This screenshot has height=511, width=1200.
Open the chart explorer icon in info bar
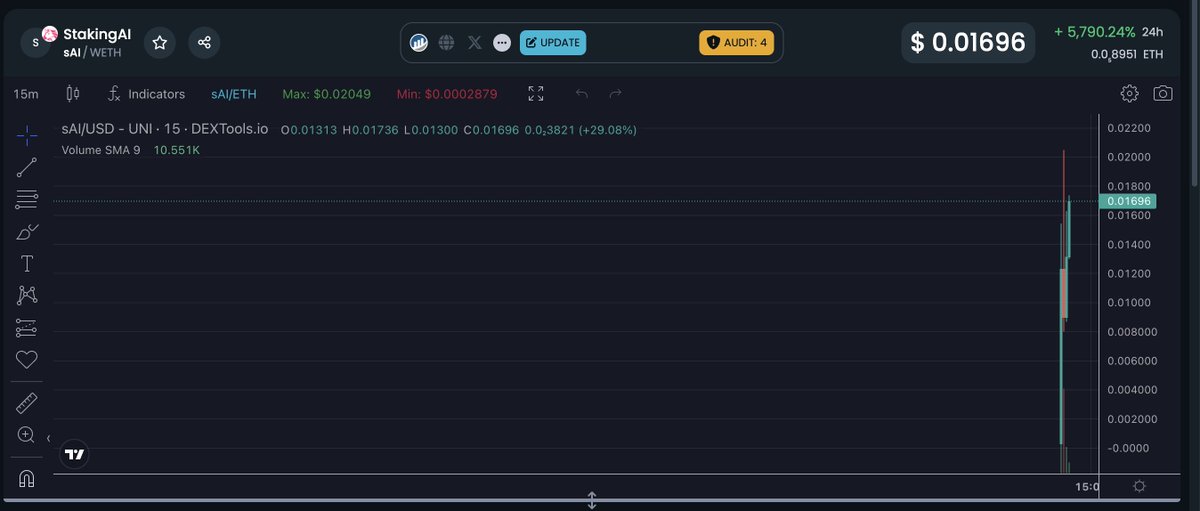(x=419, y=43)
